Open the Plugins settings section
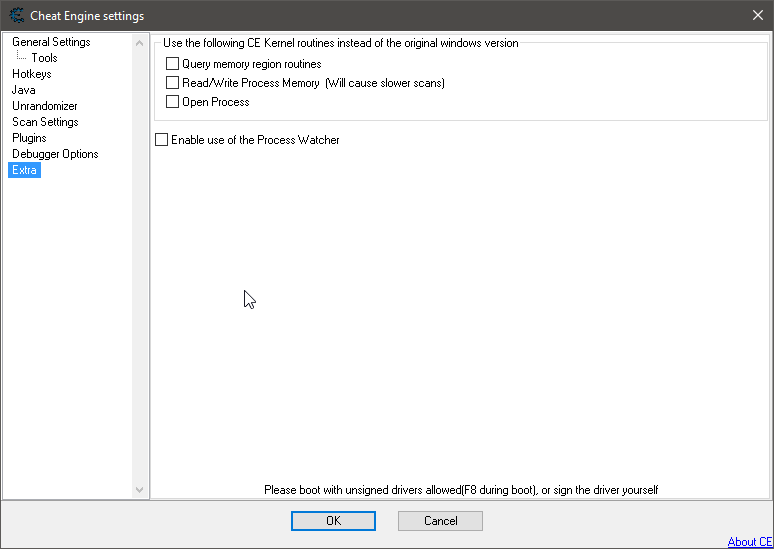Image resolution: width=774 pixels, height=549 pixels. (x=29, y=138)
